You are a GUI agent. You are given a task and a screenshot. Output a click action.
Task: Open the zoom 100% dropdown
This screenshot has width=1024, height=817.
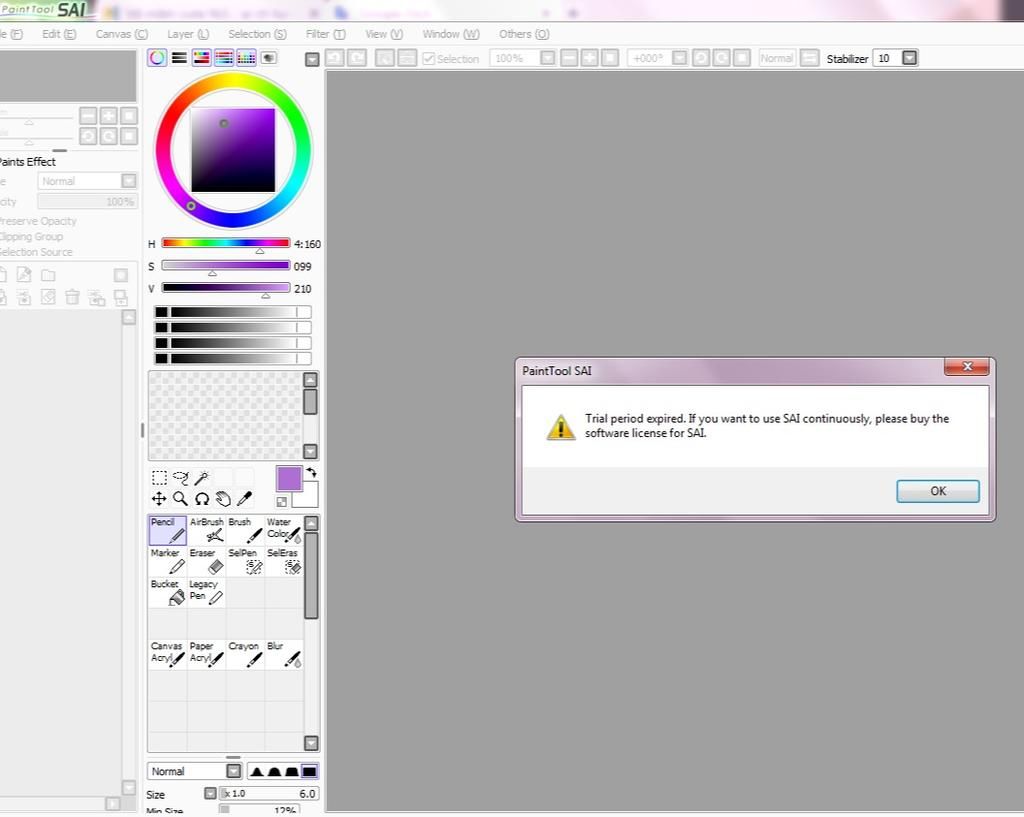(x=548, y=58)
